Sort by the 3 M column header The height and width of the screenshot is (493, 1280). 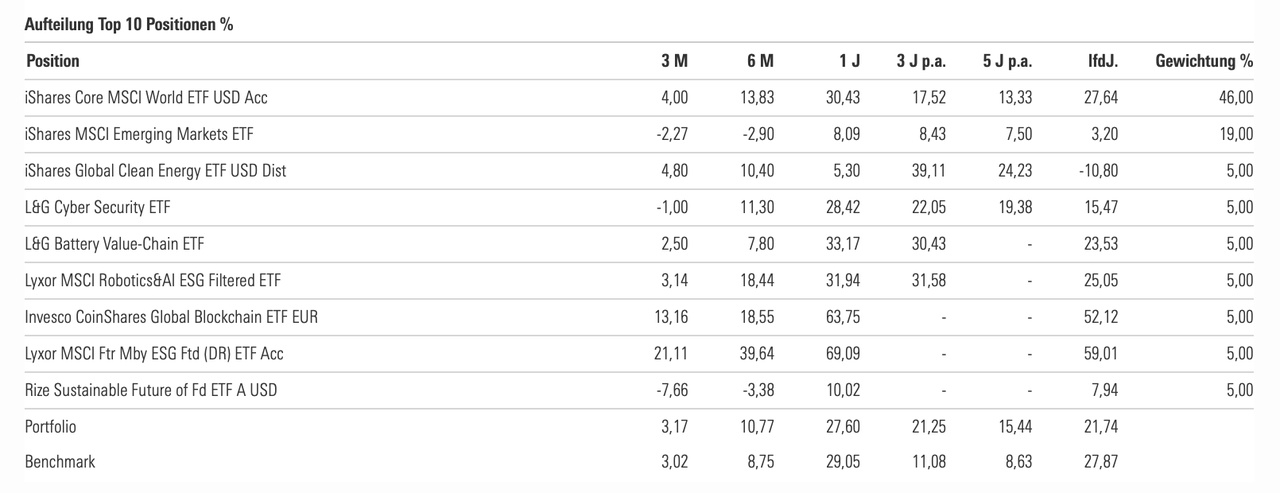[675, 61]
